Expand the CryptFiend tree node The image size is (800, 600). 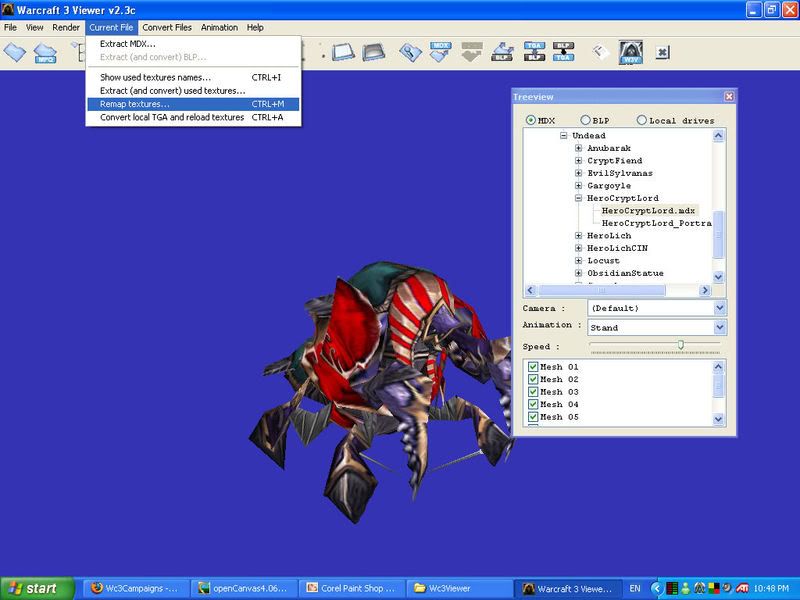579,161
